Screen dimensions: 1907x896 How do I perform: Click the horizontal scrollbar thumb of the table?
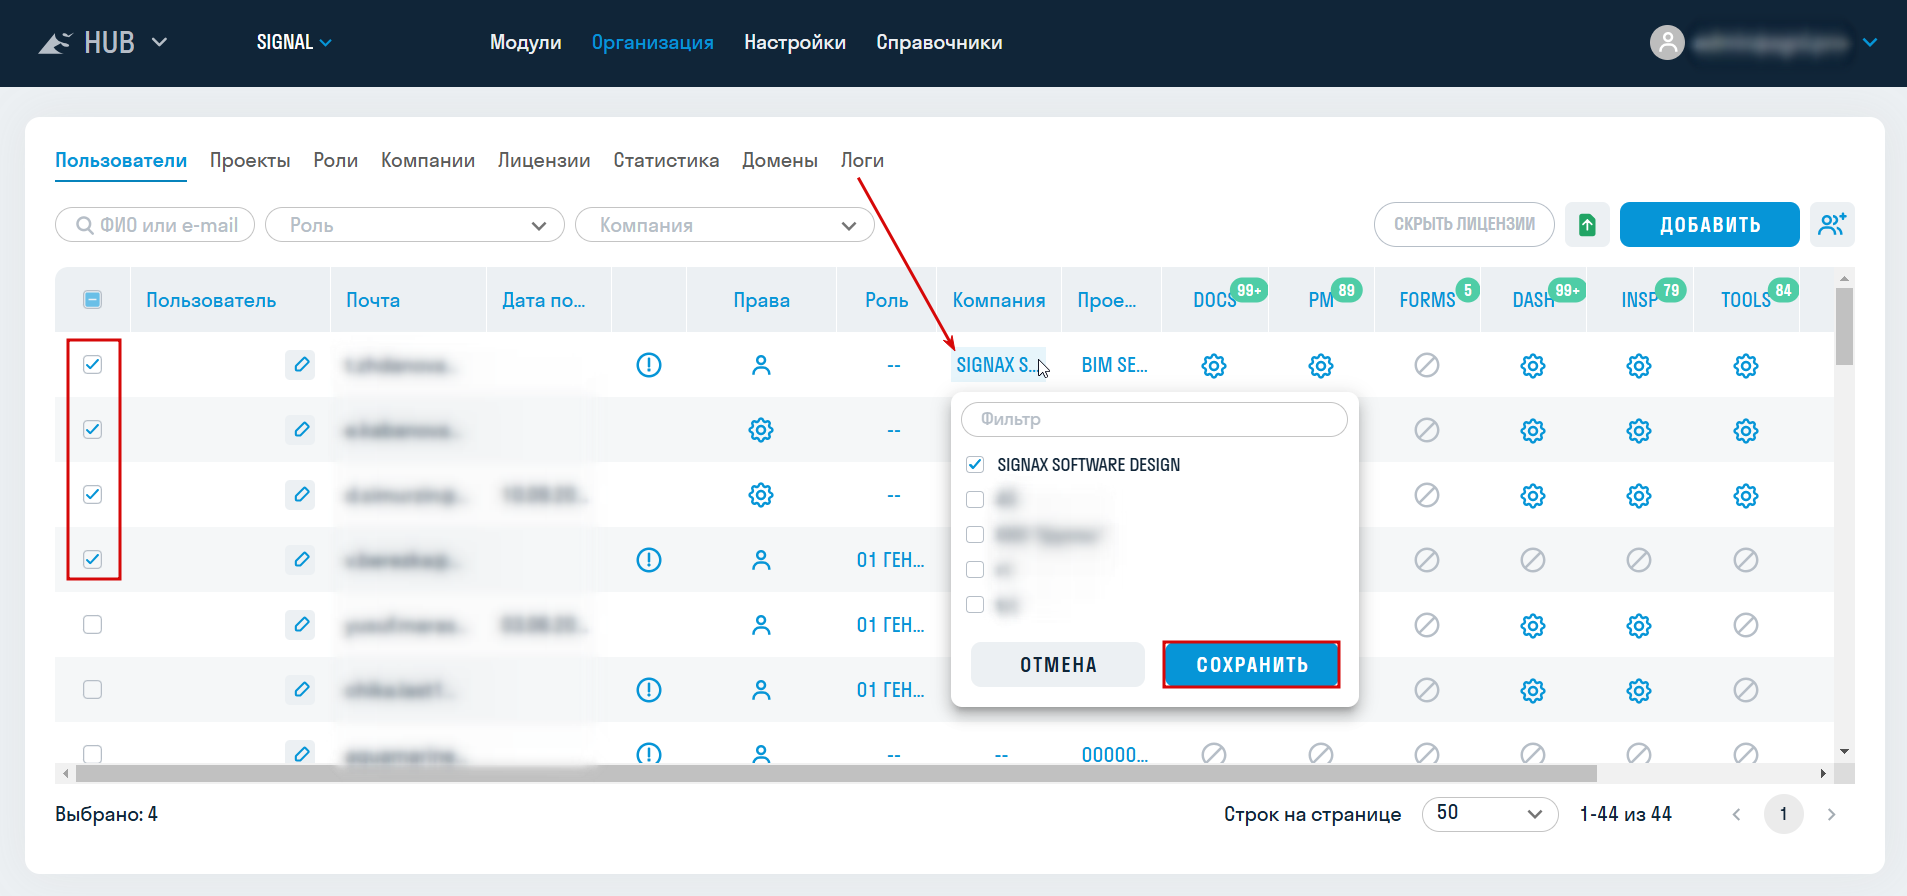pyautogui.click(x=836, y=773)
